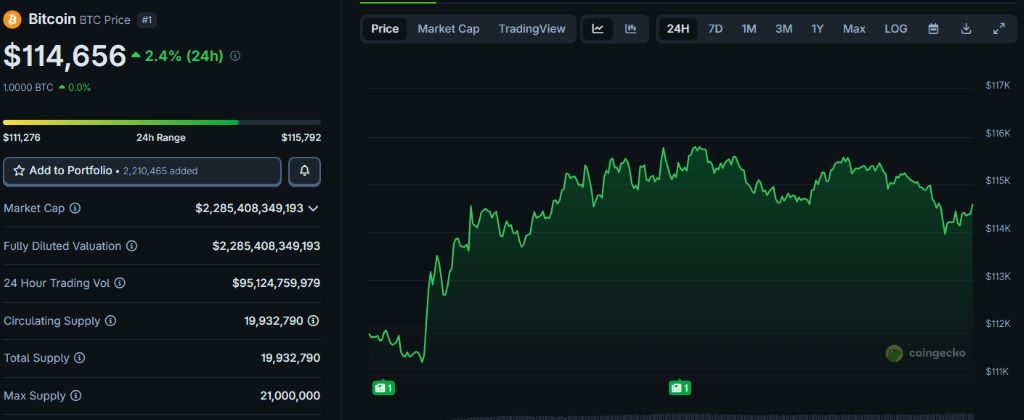Open the calendar date range picker
This screenshot has width=1024, height=420.
click(933, 29)
